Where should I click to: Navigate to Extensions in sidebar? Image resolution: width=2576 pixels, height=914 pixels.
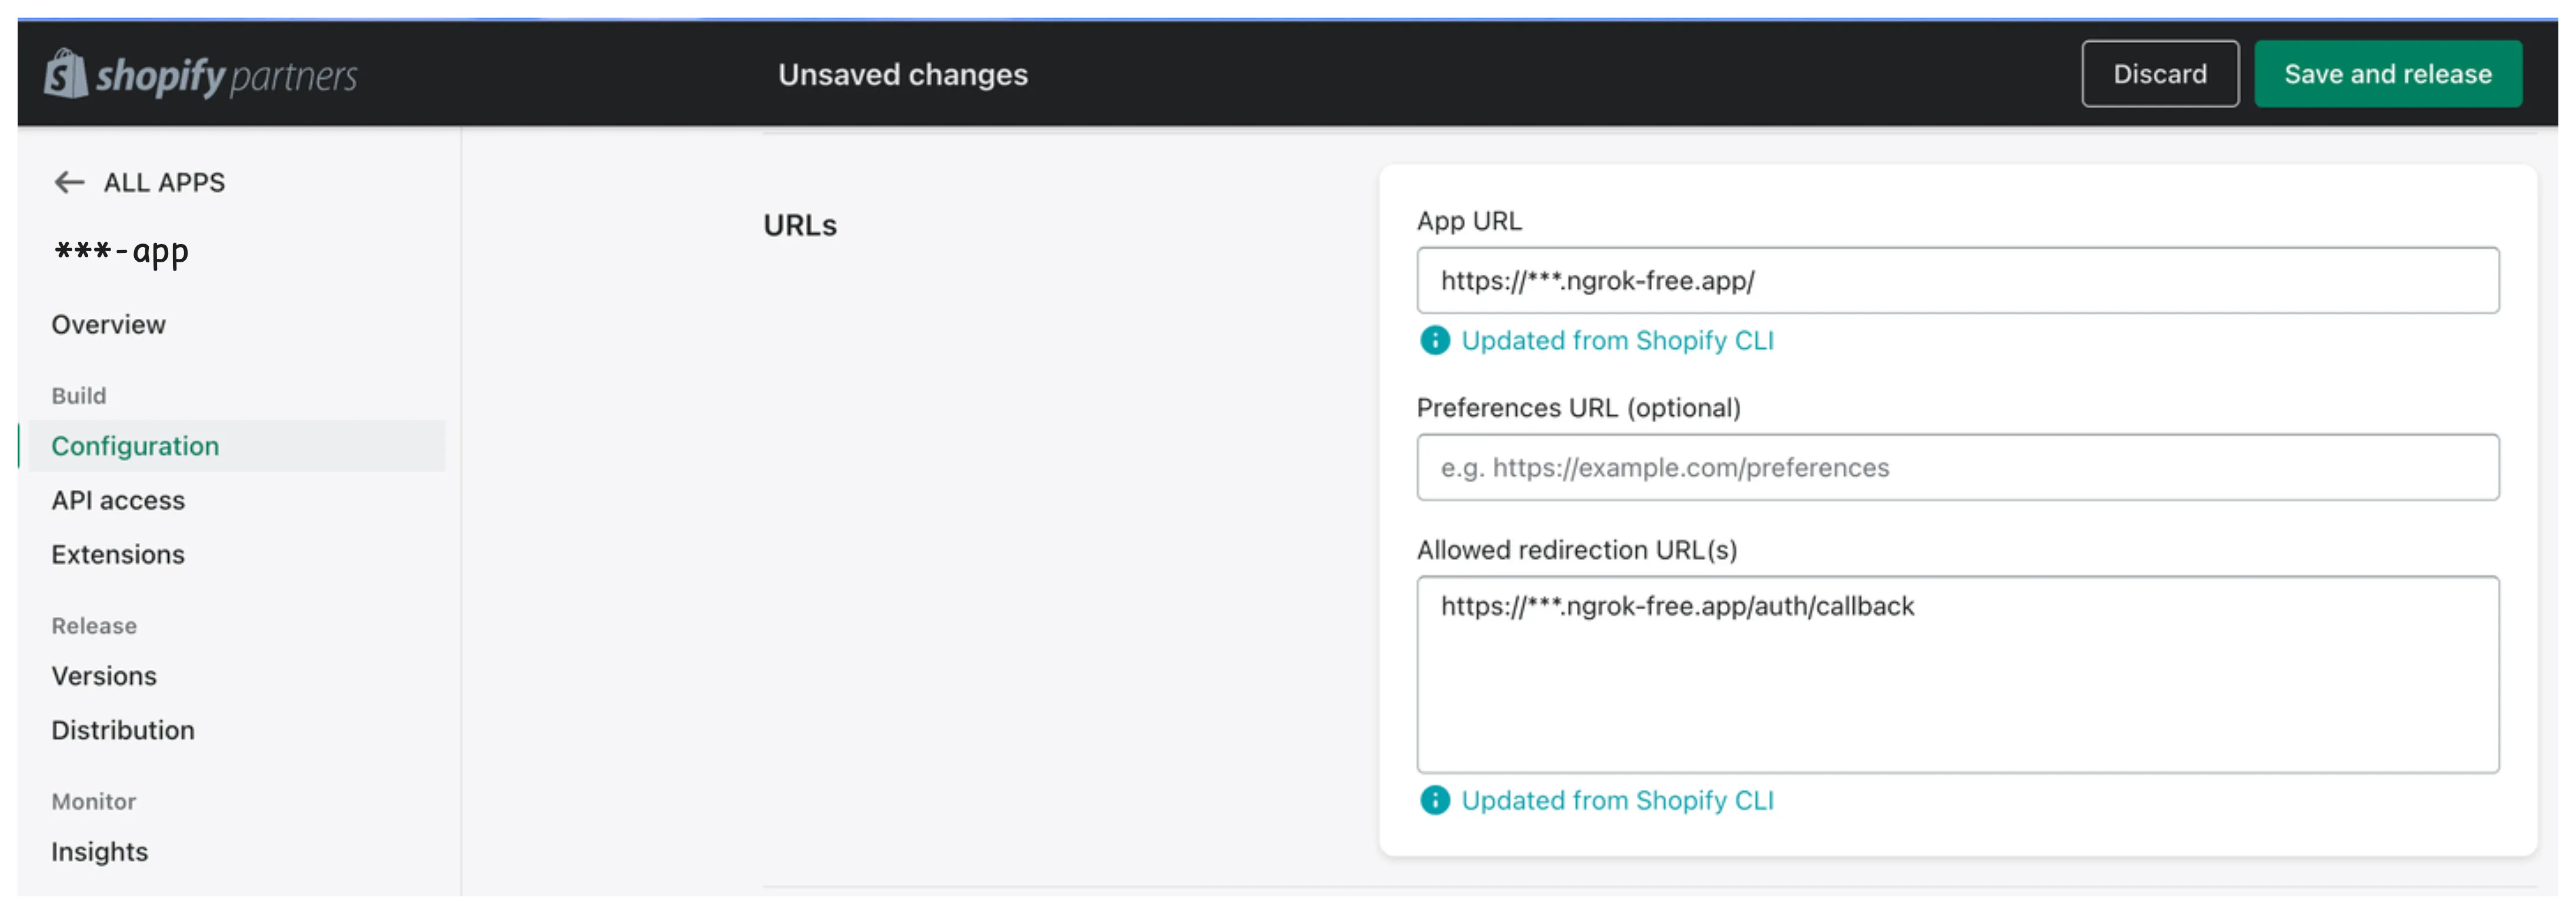click(118, 554)
